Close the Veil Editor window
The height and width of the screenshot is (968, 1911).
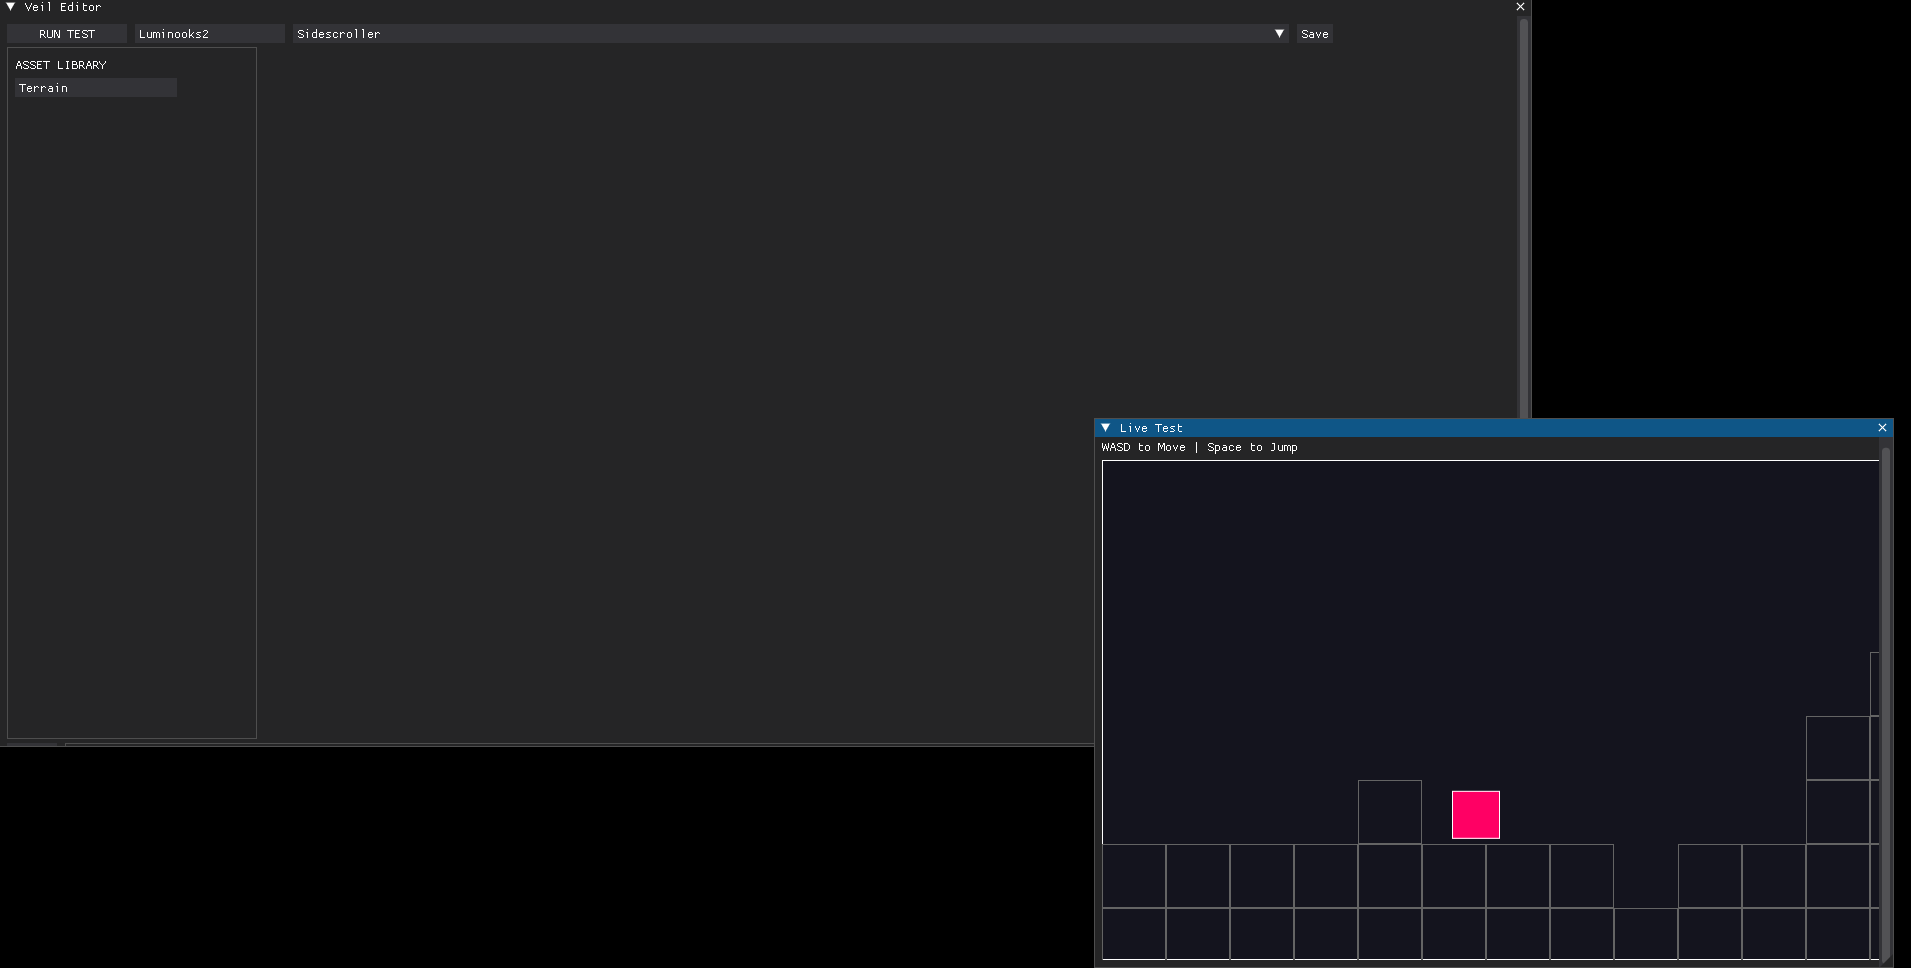(x=1520, y=7)
